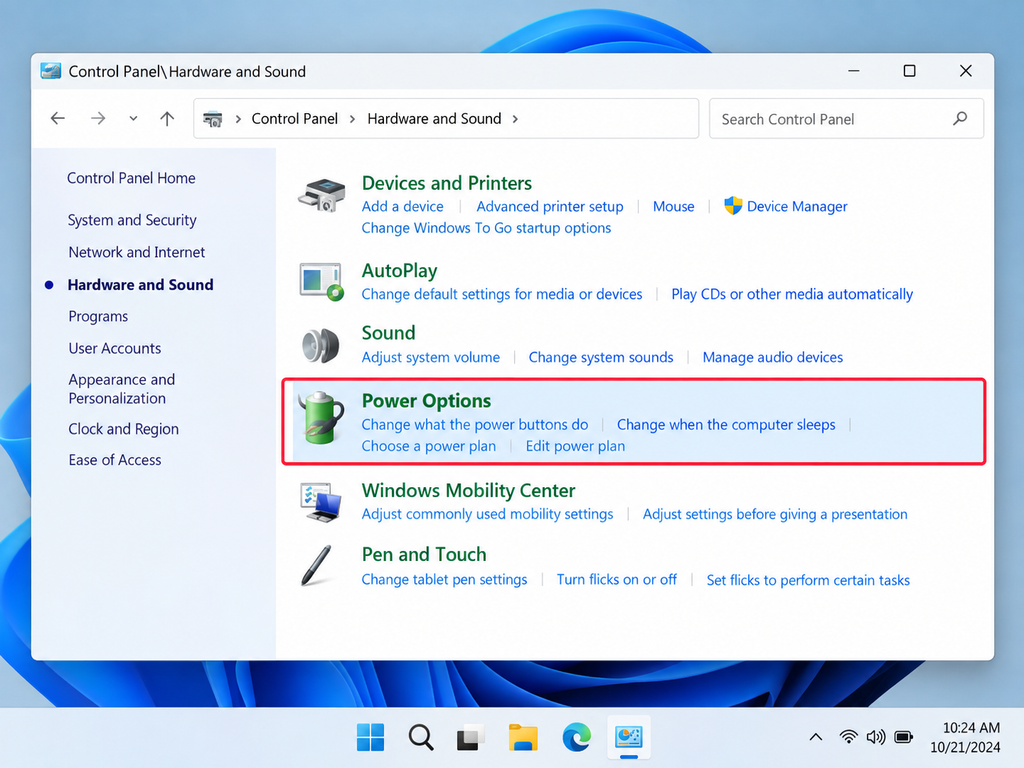
Task: Open the Devices and Printers icon
Action: 321,195
